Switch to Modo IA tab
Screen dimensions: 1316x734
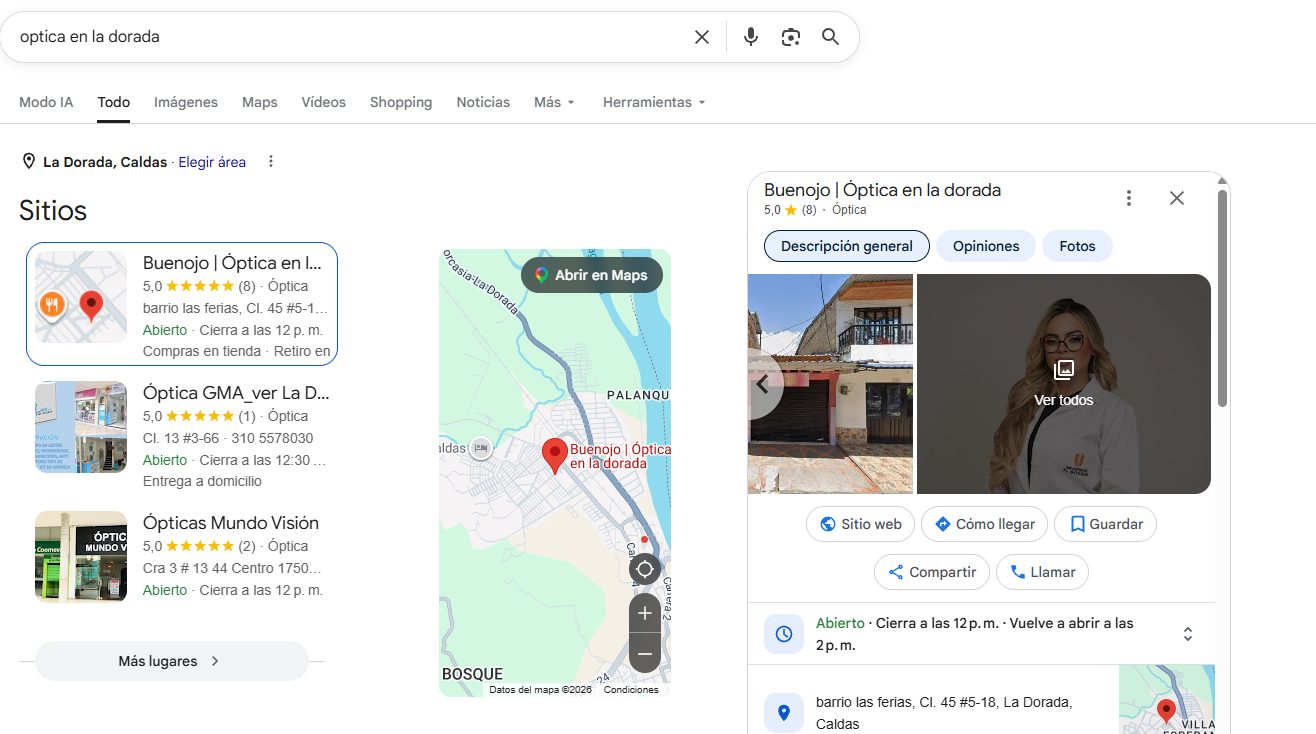(46, 102)
